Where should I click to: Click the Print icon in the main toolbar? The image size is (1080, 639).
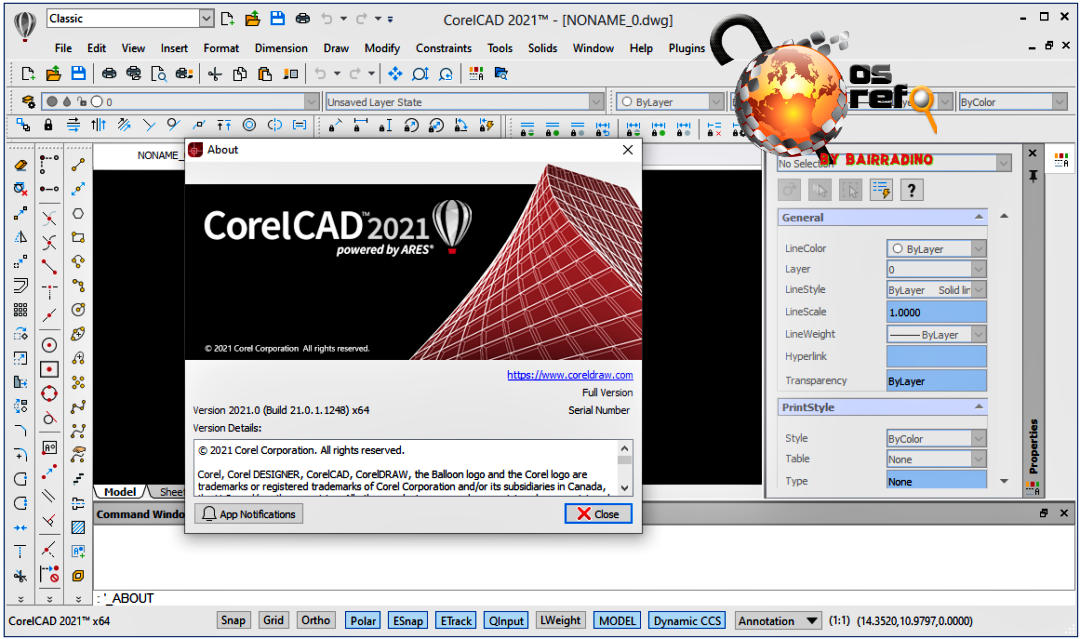click(x=109, y=74)
